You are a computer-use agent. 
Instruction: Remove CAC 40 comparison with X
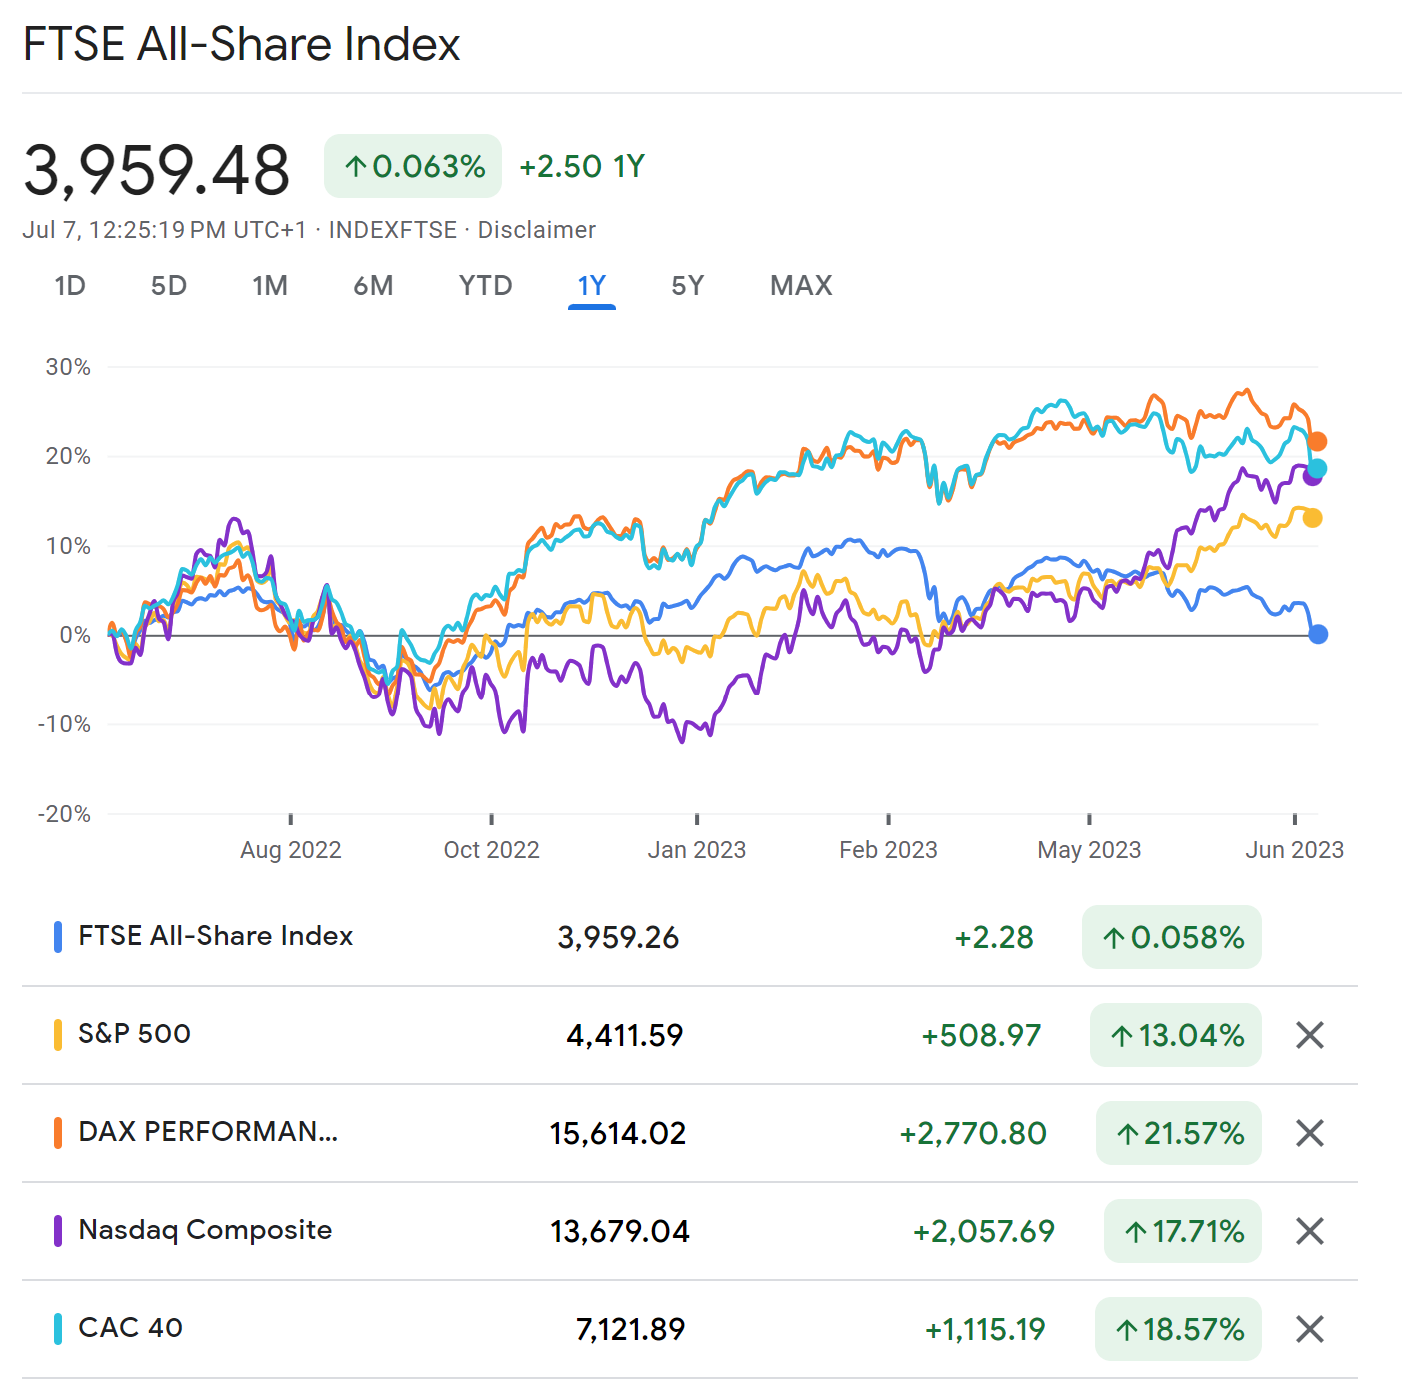1309,1329
